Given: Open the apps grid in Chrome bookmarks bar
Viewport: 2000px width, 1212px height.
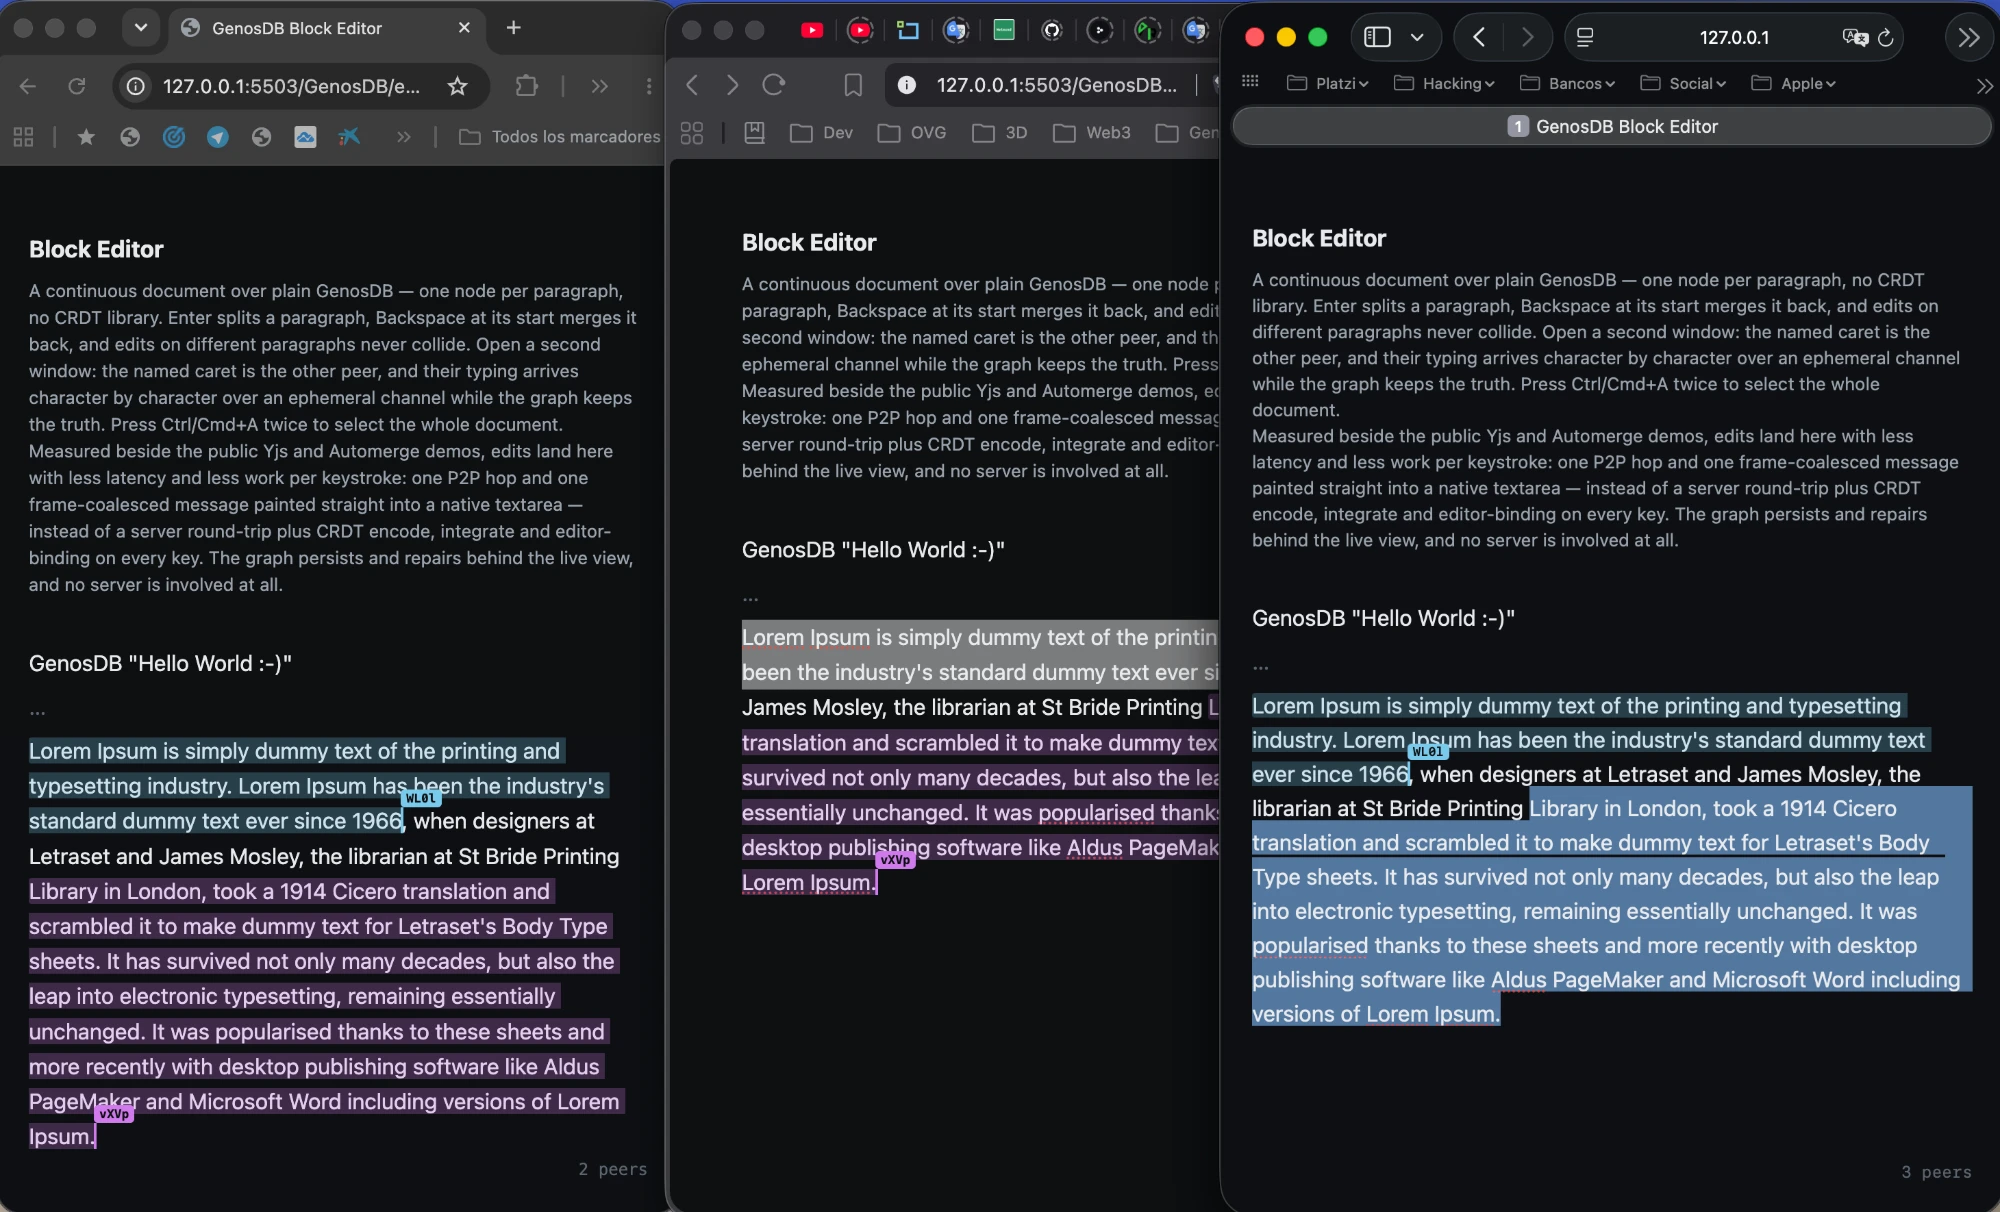Looking at the screenshot, I should point(24,137).
